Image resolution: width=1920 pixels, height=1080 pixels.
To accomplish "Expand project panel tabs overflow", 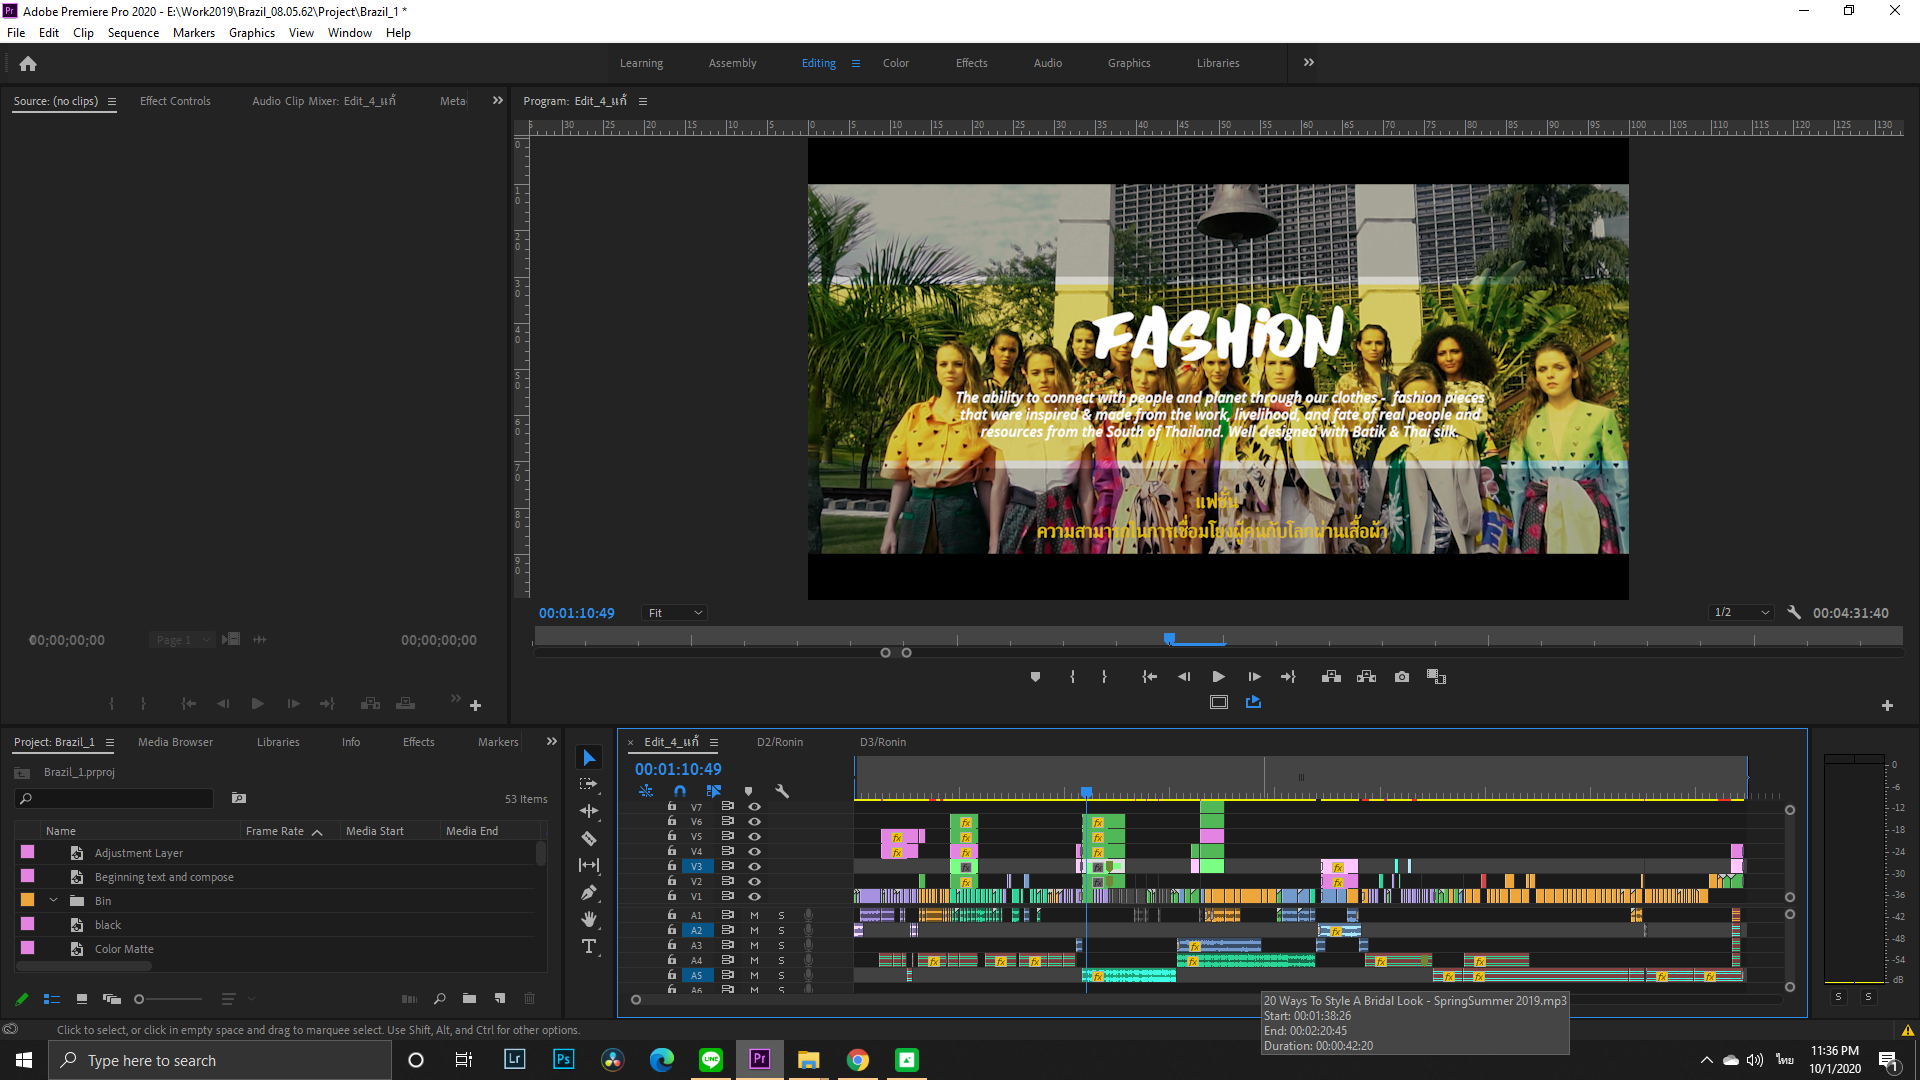I will 551,741.
